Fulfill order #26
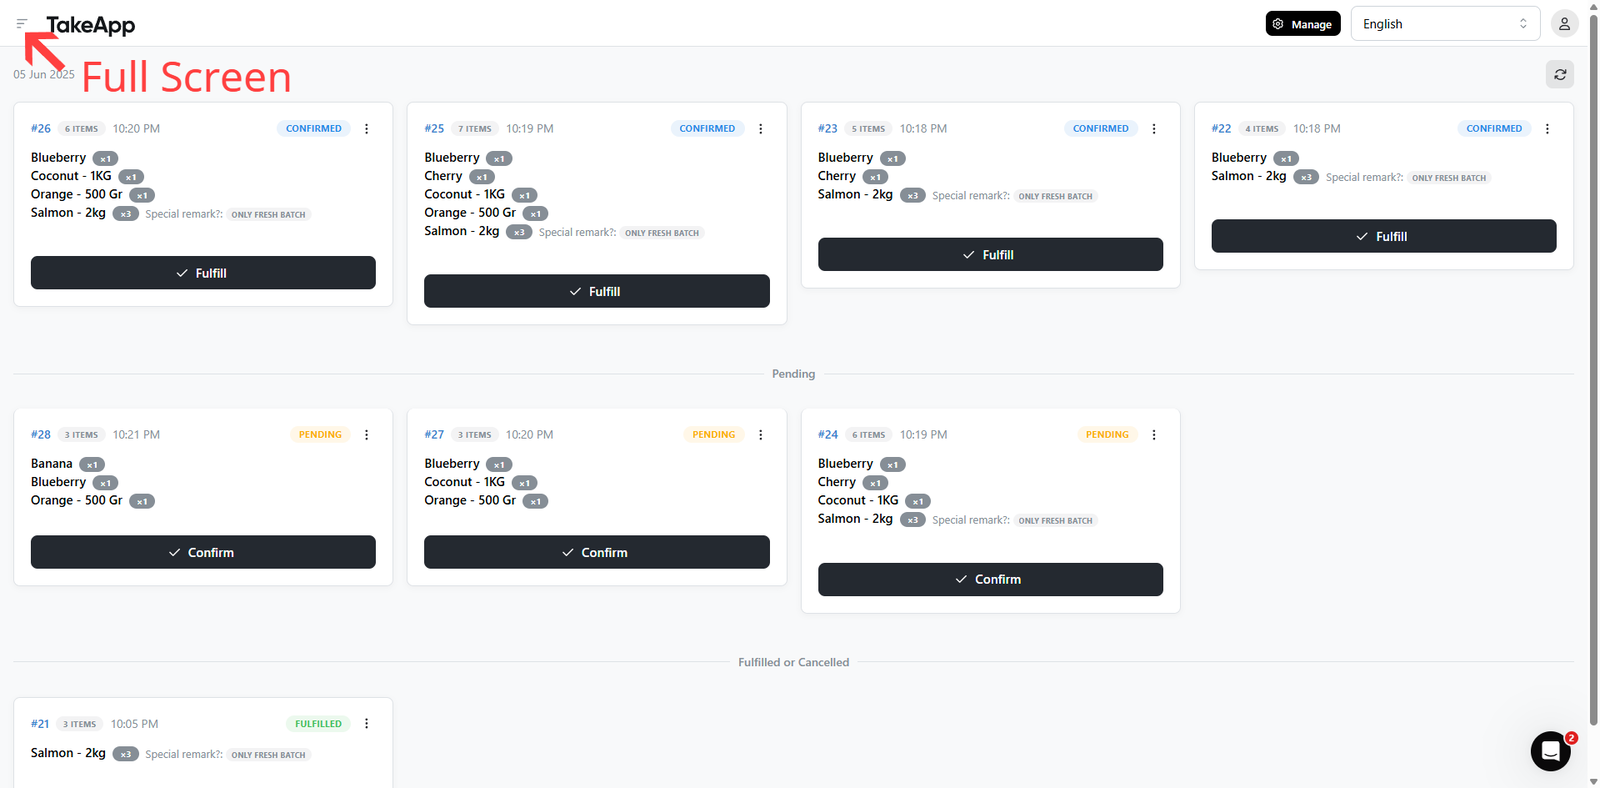The width and height of the screenshot is (1600, 788). point(203,273)
